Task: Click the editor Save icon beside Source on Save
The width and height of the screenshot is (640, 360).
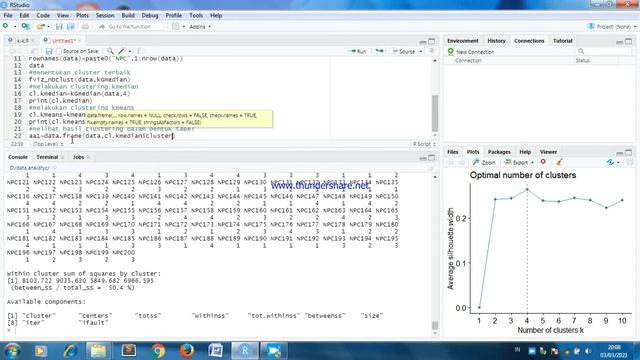Action: [x=49, y=51]
